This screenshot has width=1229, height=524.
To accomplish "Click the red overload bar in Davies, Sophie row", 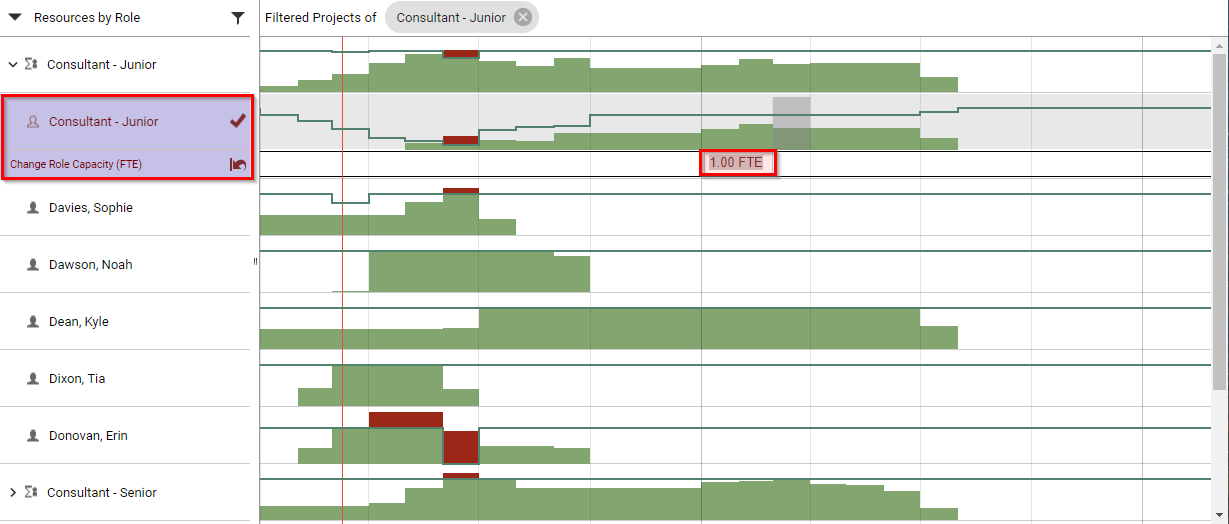I will click(461, 191).
